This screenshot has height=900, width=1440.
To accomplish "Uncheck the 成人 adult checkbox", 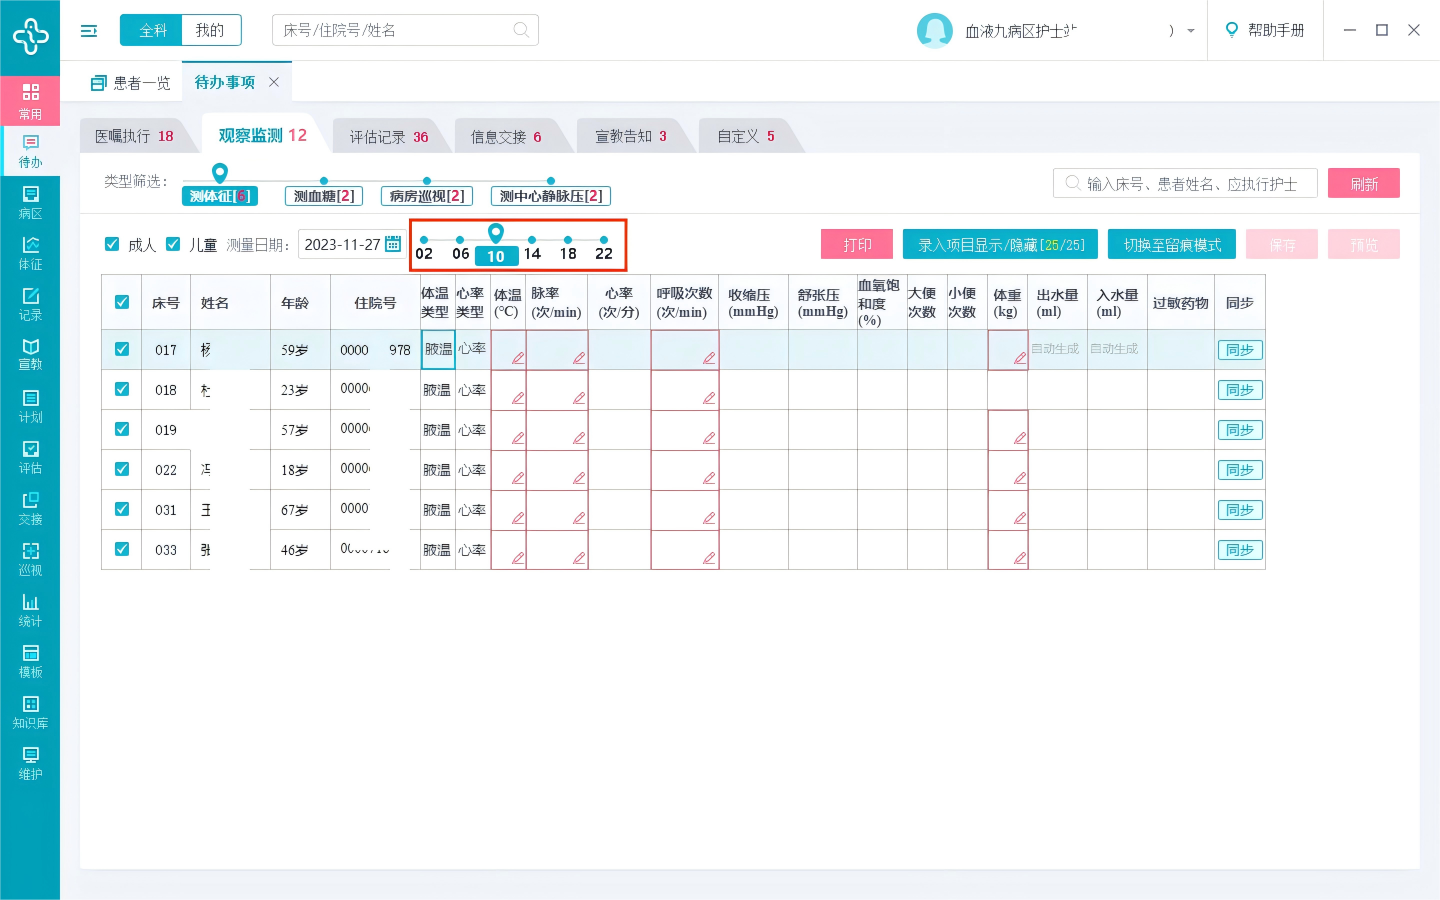I will pyautogui.click(x=112, y=244).
